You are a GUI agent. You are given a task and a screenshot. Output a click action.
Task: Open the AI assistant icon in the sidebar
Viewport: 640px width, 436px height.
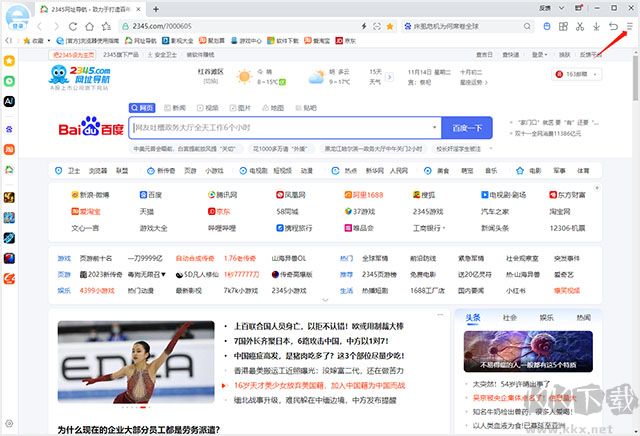point(9,102)
